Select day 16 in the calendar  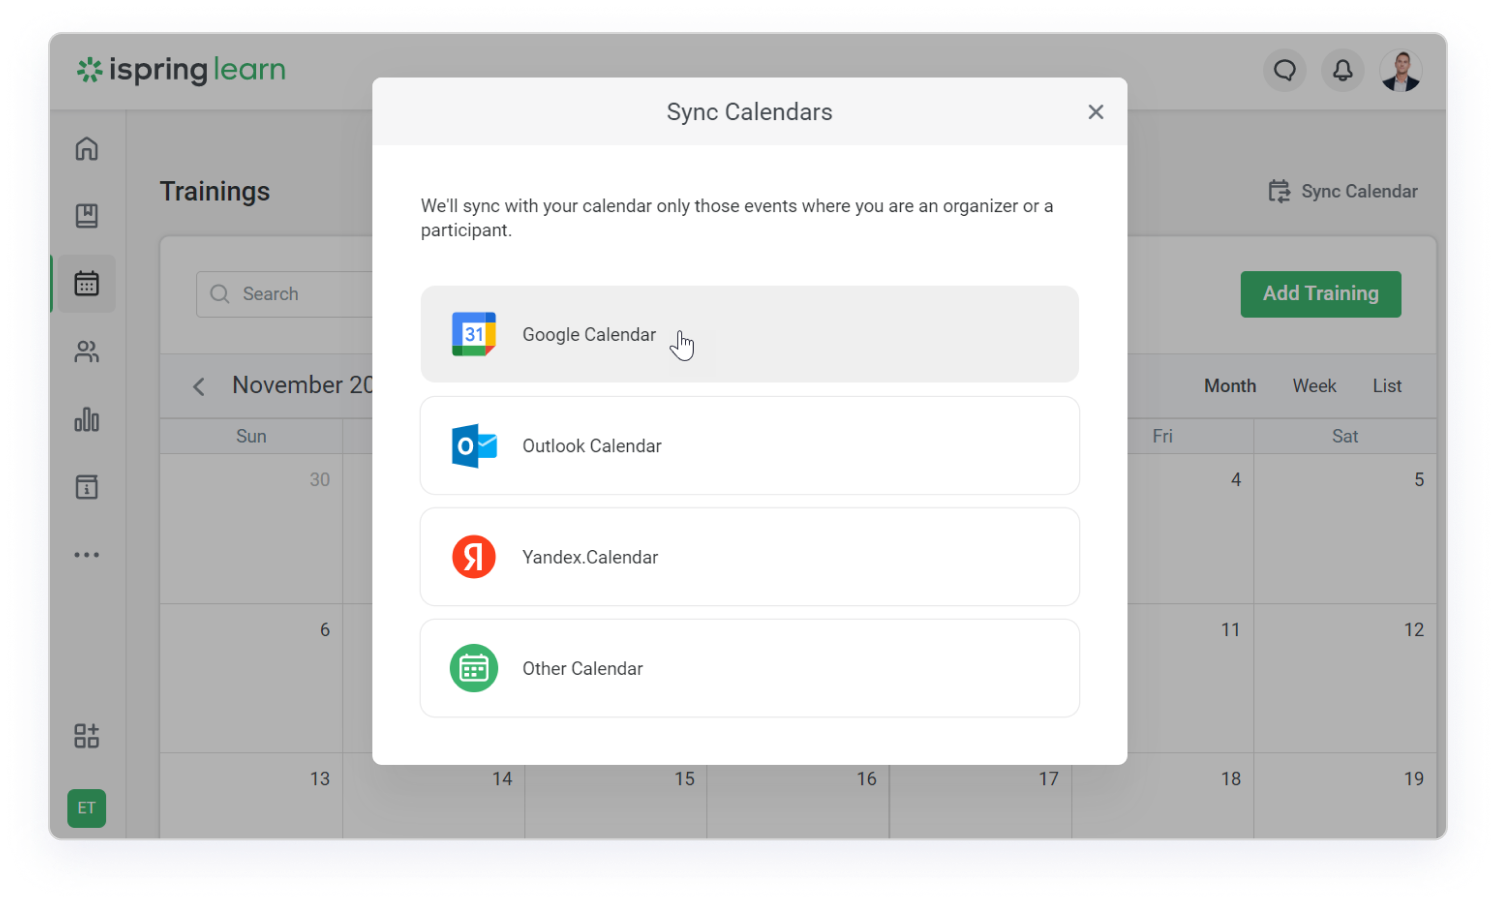tap(866, 779)
